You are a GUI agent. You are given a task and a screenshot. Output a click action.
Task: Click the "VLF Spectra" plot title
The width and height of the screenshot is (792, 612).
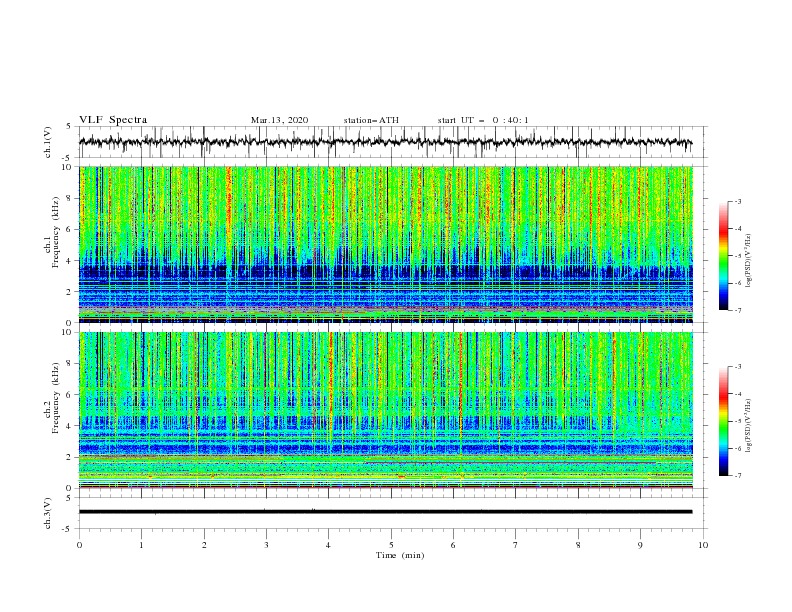pos(113,120)
